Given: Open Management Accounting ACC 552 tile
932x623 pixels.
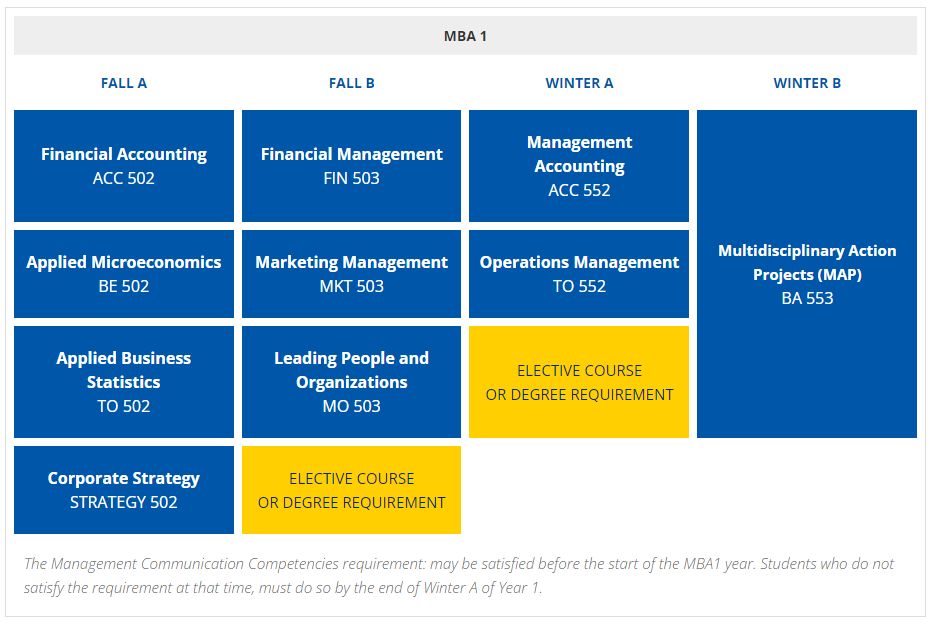Looking at the screenshot, I should 579,166.
